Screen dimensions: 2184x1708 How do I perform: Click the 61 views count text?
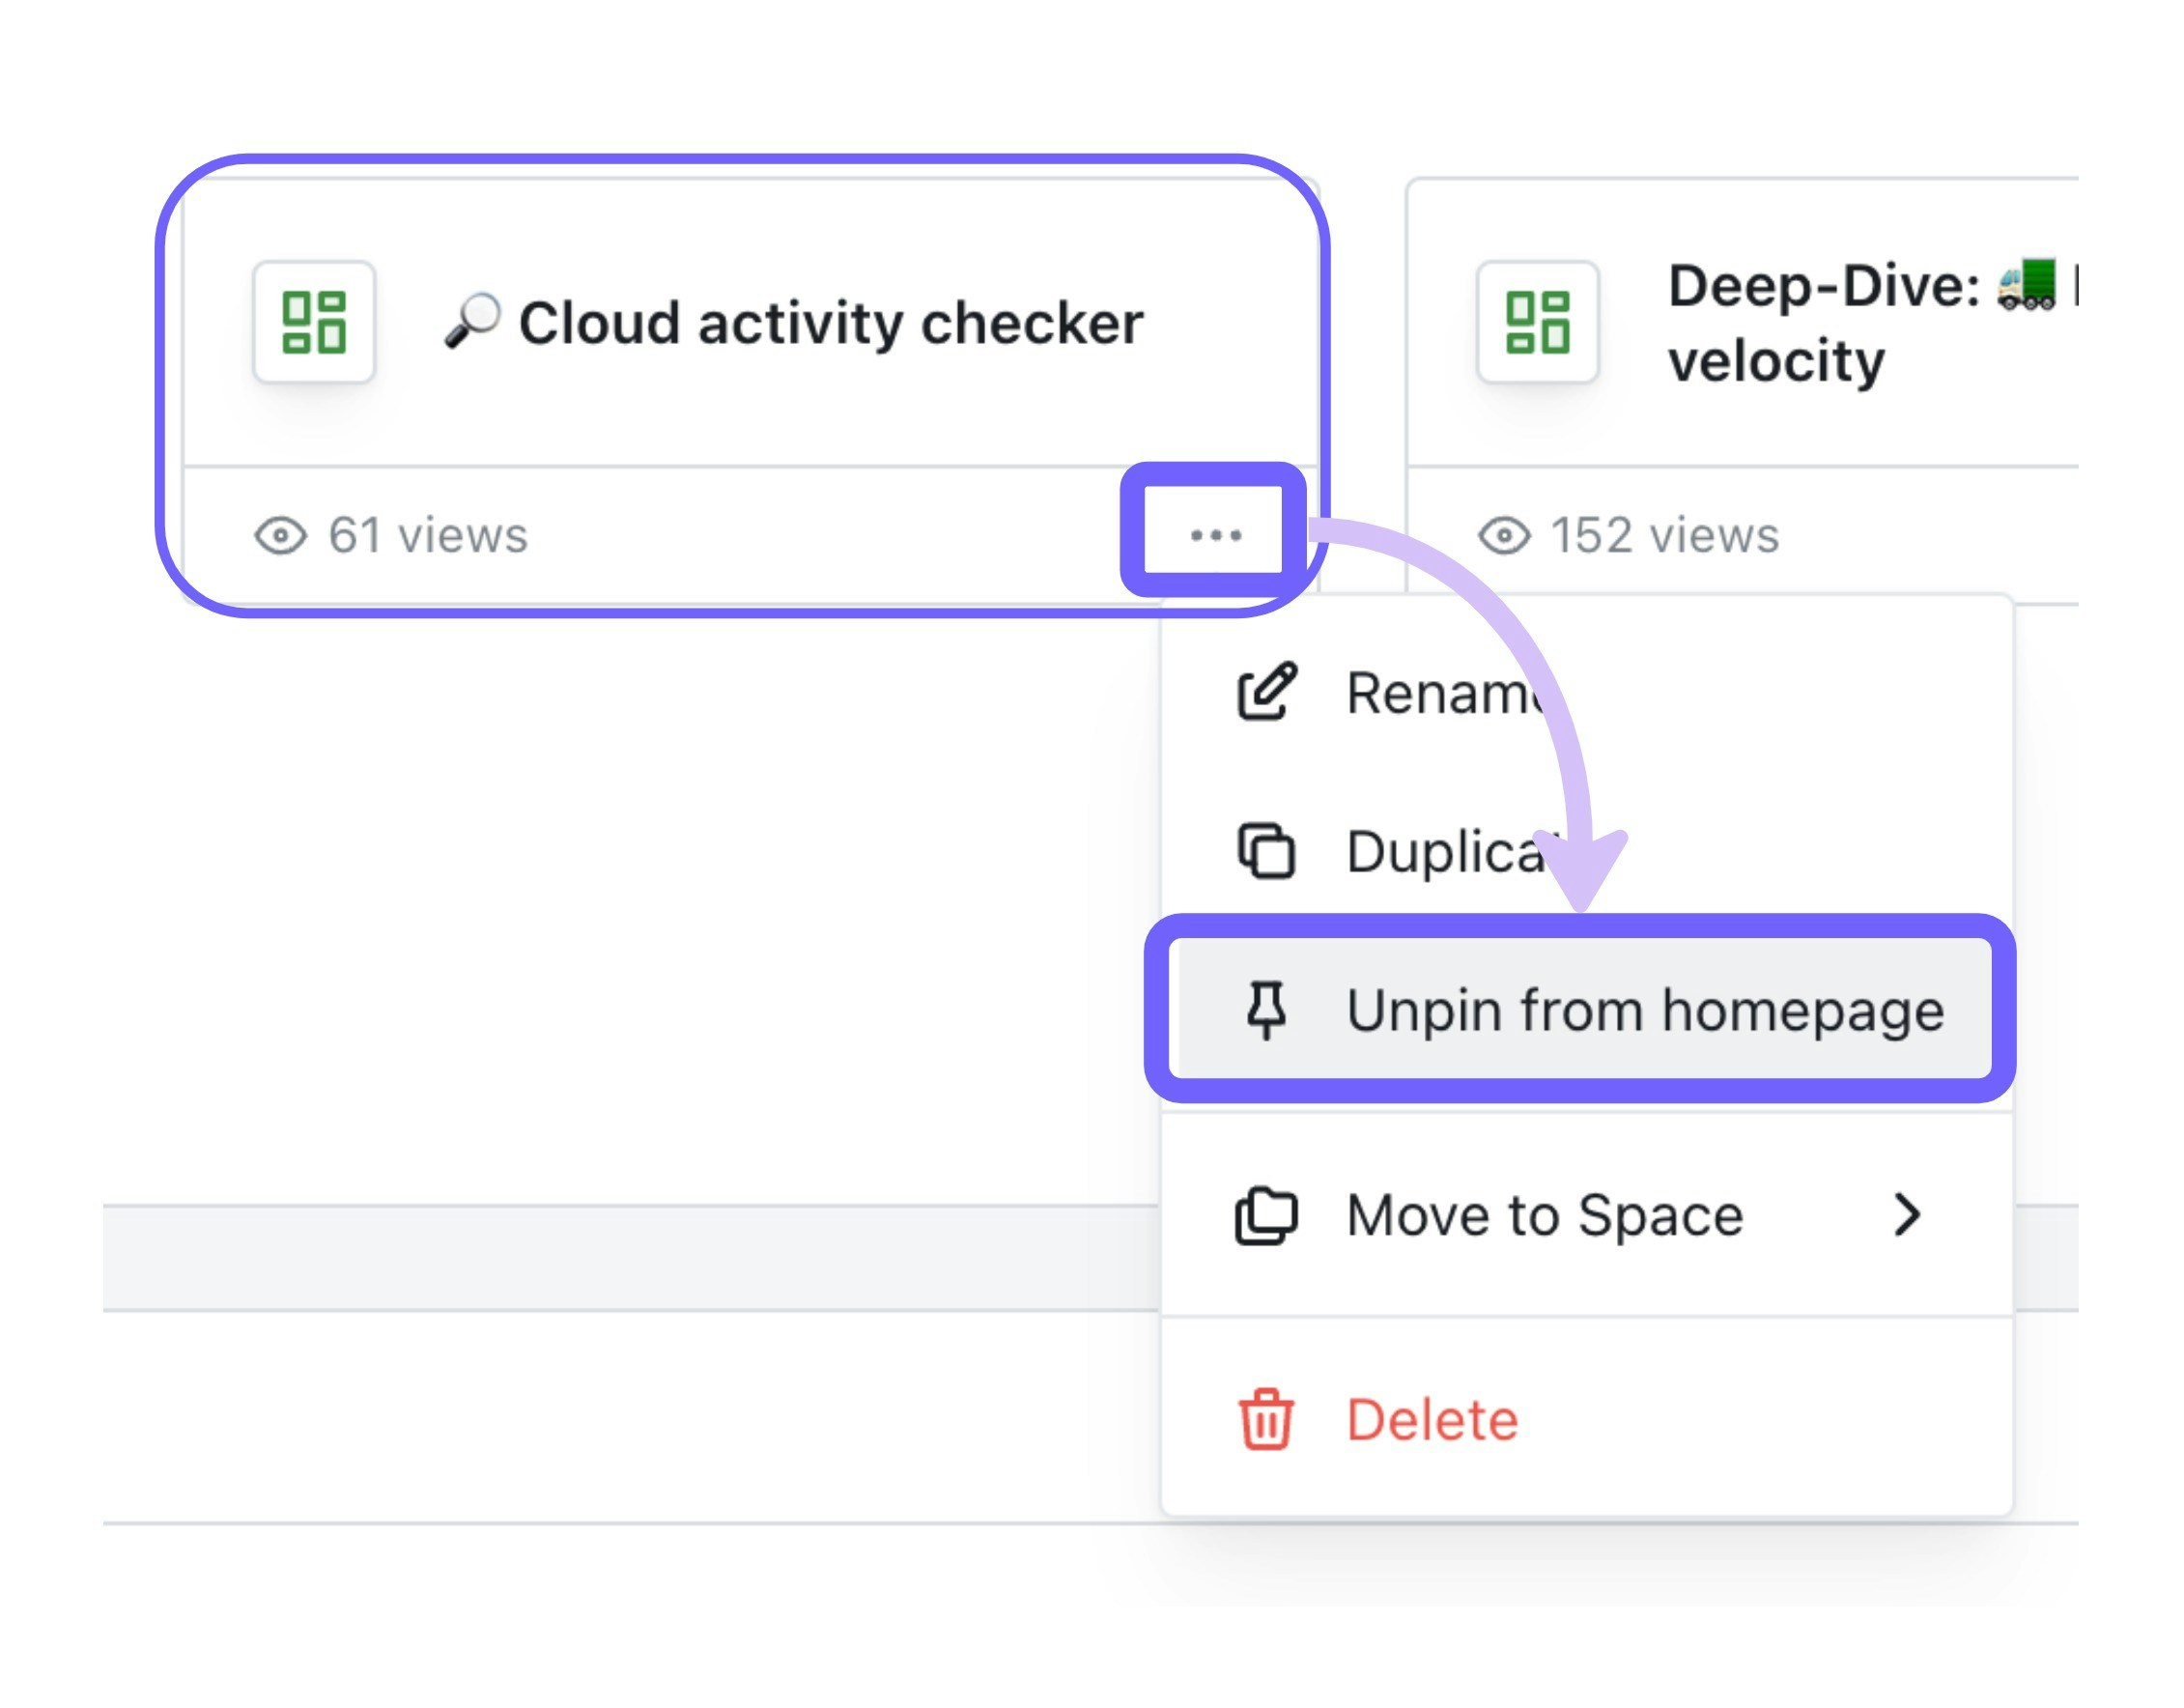tap(428, 535)
